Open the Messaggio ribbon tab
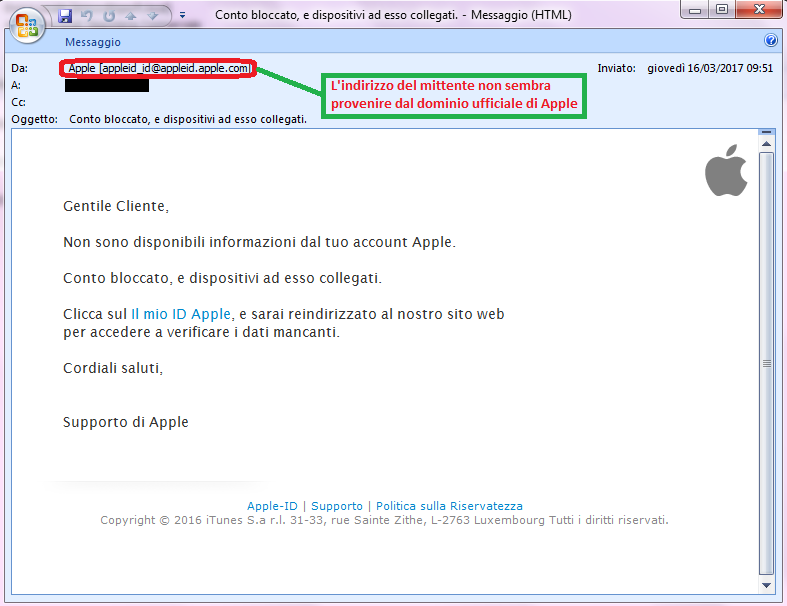This screenshot has width=787, height=606. pyautogui.click(x=93, y=42)
